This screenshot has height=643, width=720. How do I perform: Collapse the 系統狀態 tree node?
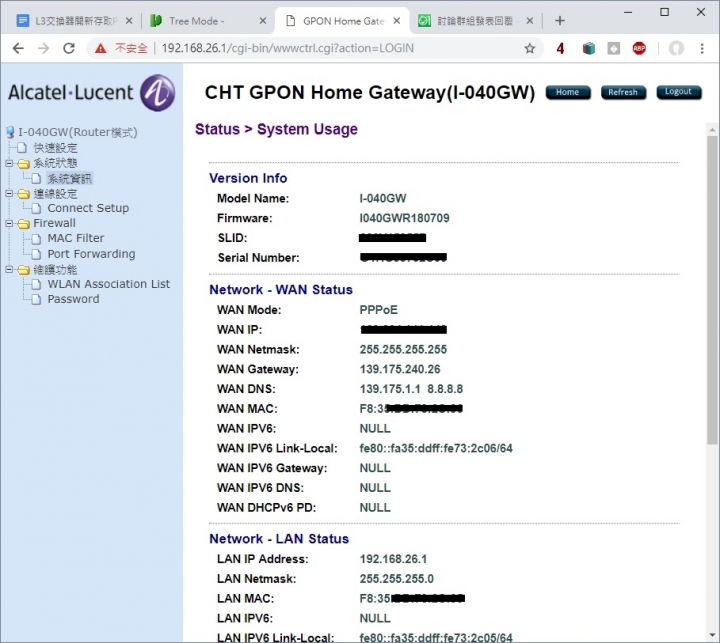(9, 163)
